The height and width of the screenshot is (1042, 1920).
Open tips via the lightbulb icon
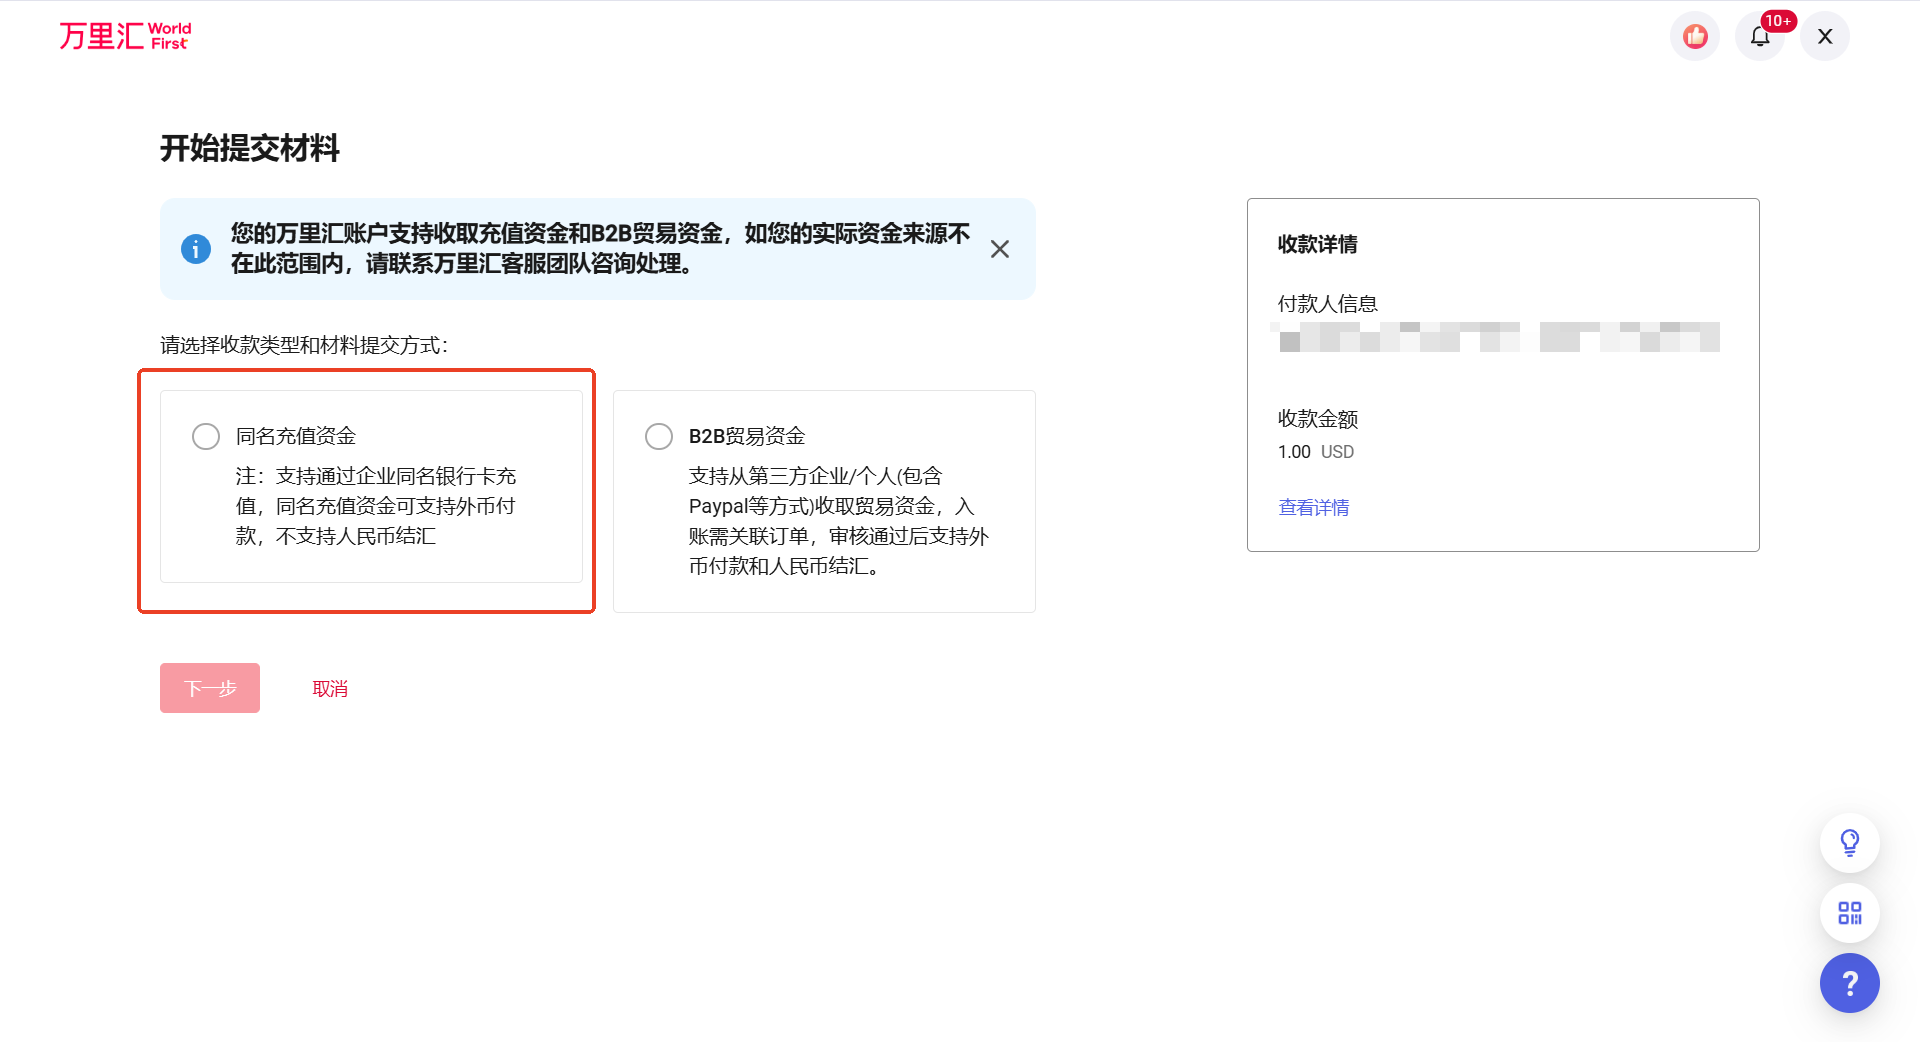1849,842
